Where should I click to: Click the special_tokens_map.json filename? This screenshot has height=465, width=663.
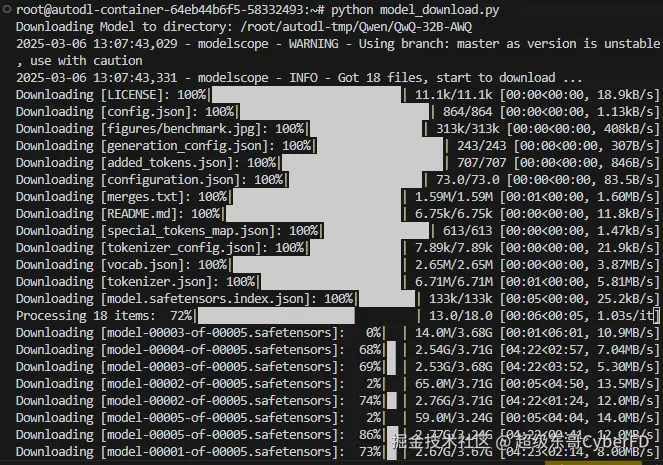[x=188, y=231]
